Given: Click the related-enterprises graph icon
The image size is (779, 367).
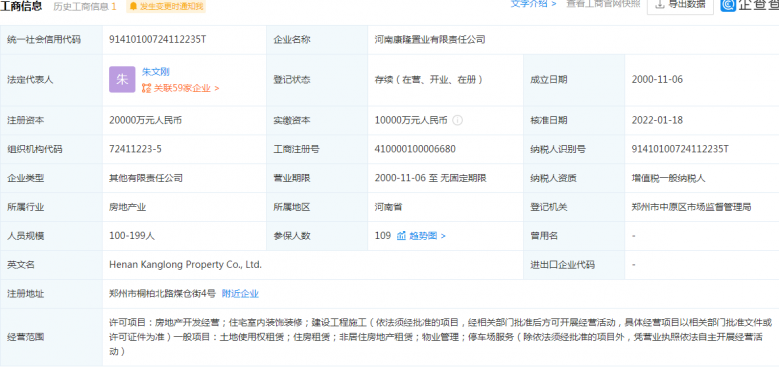Looking at the screenshot, I should [146, 88].
